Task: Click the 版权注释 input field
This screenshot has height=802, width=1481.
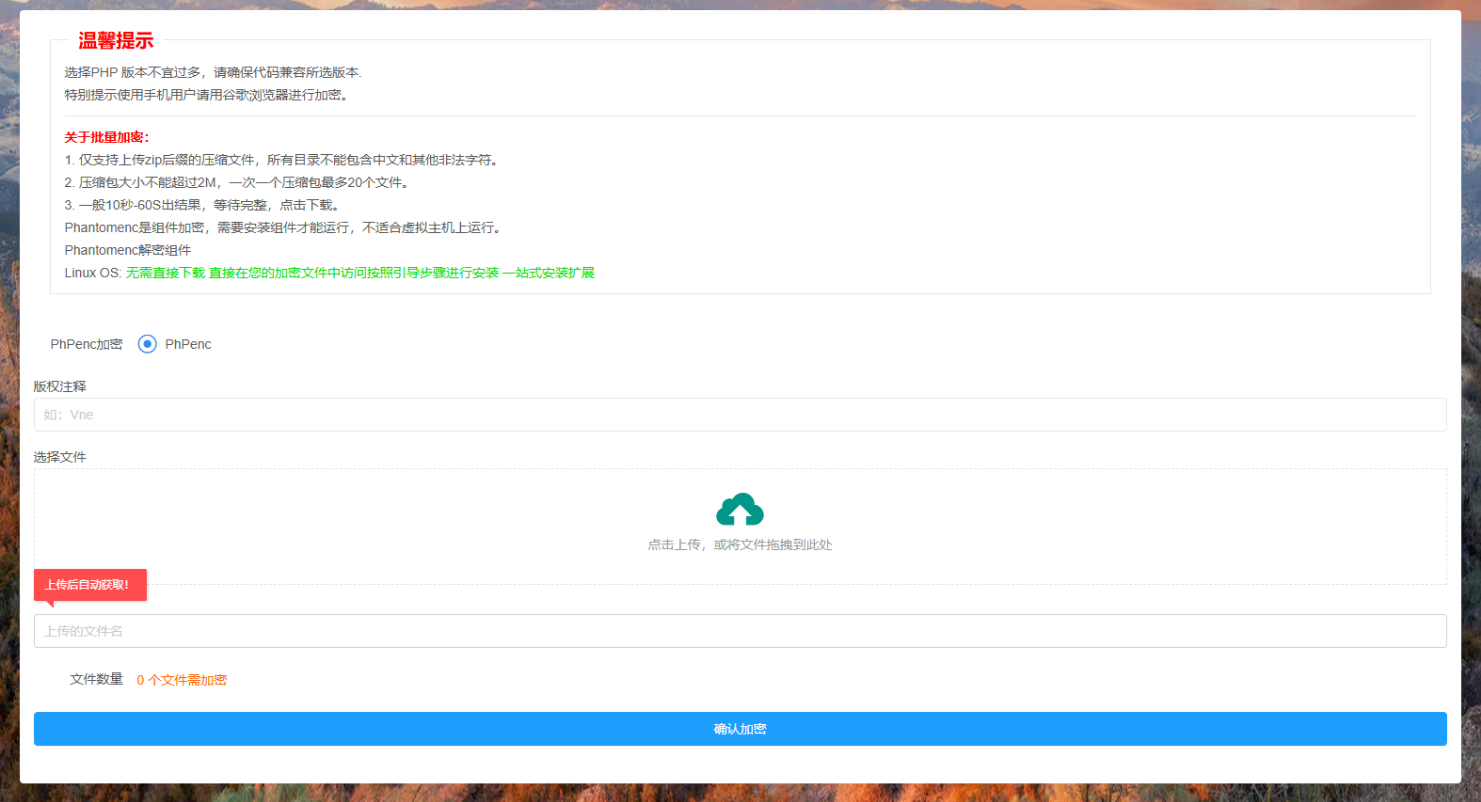Action: point(740,414)
